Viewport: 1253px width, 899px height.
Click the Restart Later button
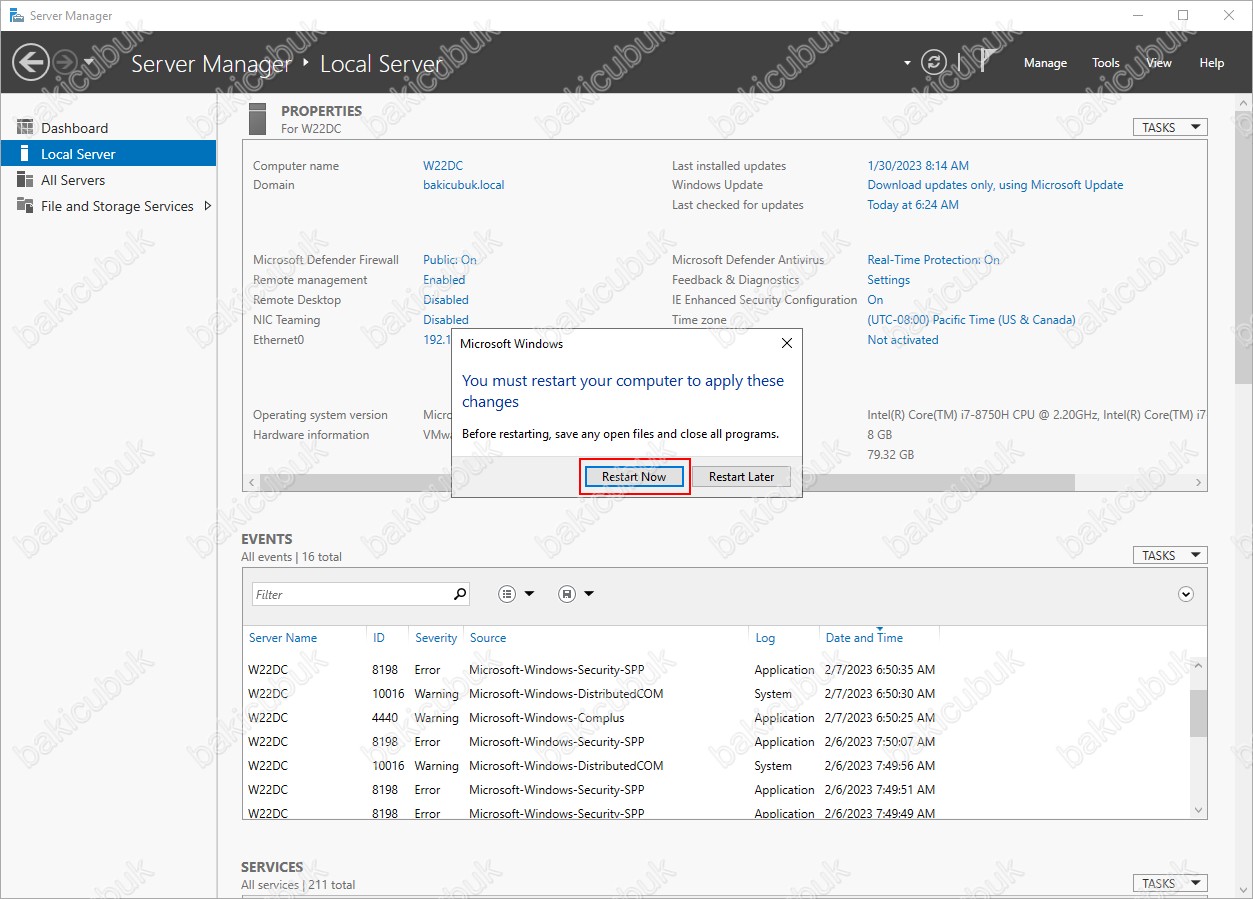point(741,477)
